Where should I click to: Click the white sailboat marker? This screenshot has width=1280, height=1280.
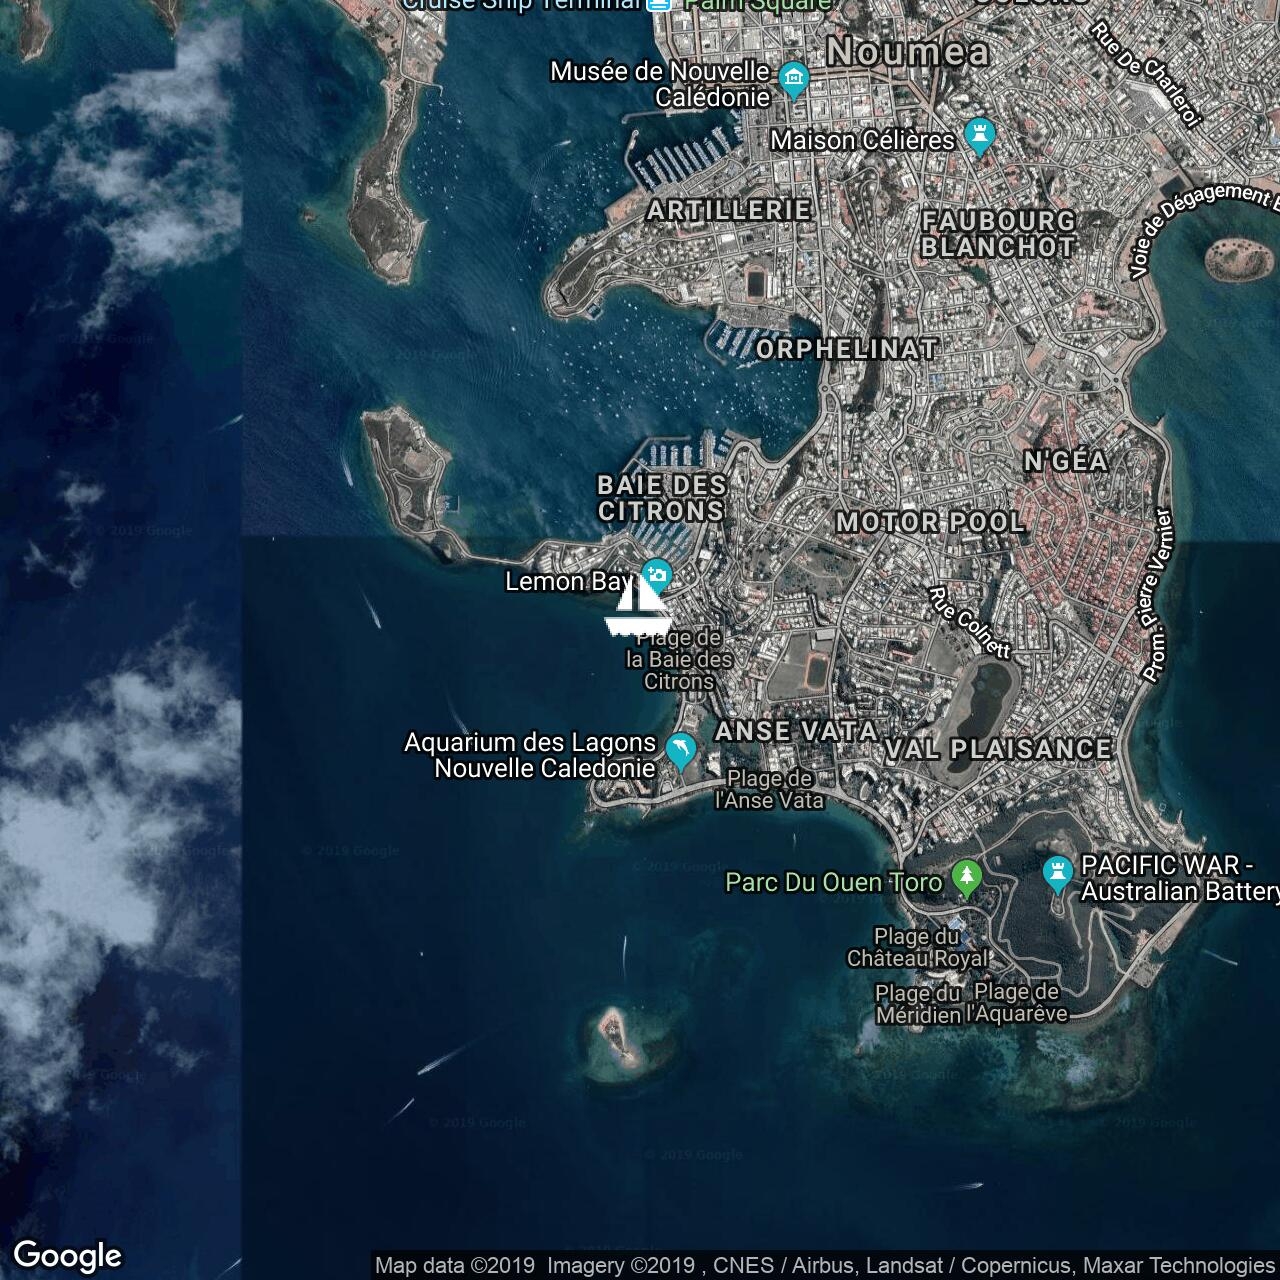[636, 608]
